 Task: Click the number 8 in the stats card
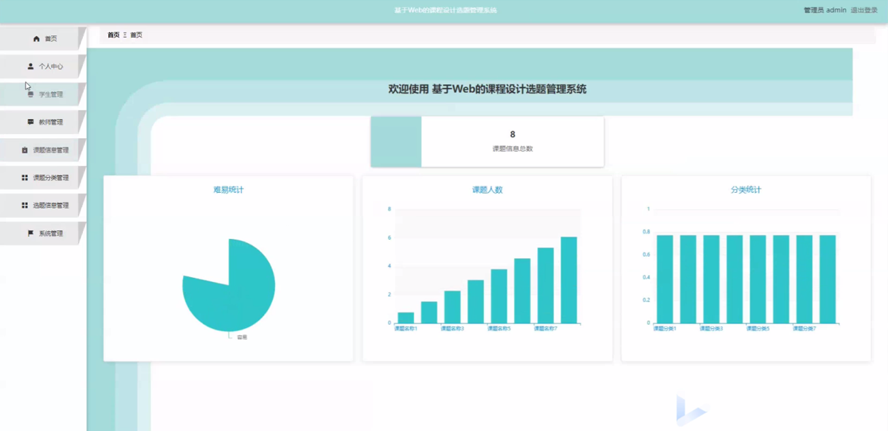click(513, 134)
